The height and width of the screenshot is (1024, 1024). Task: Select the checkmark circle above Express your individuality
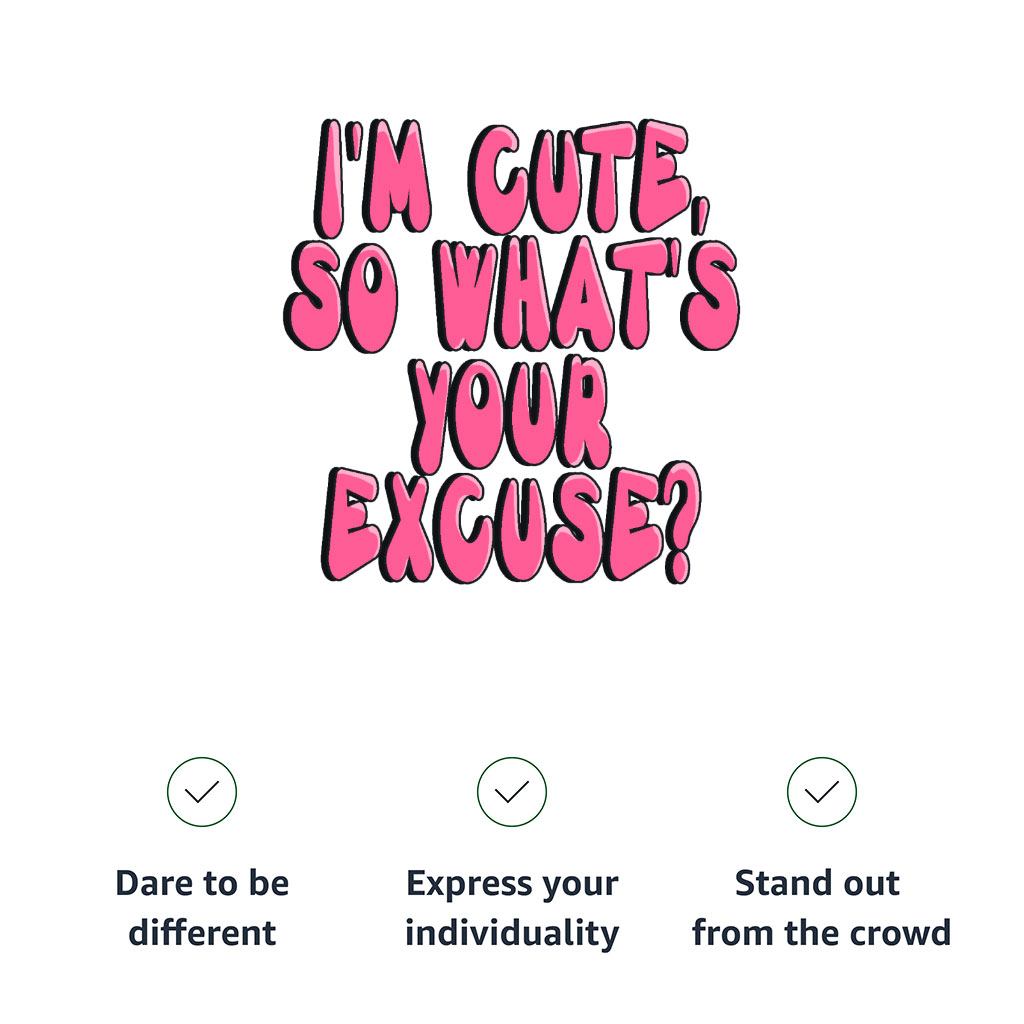[511, 792]
